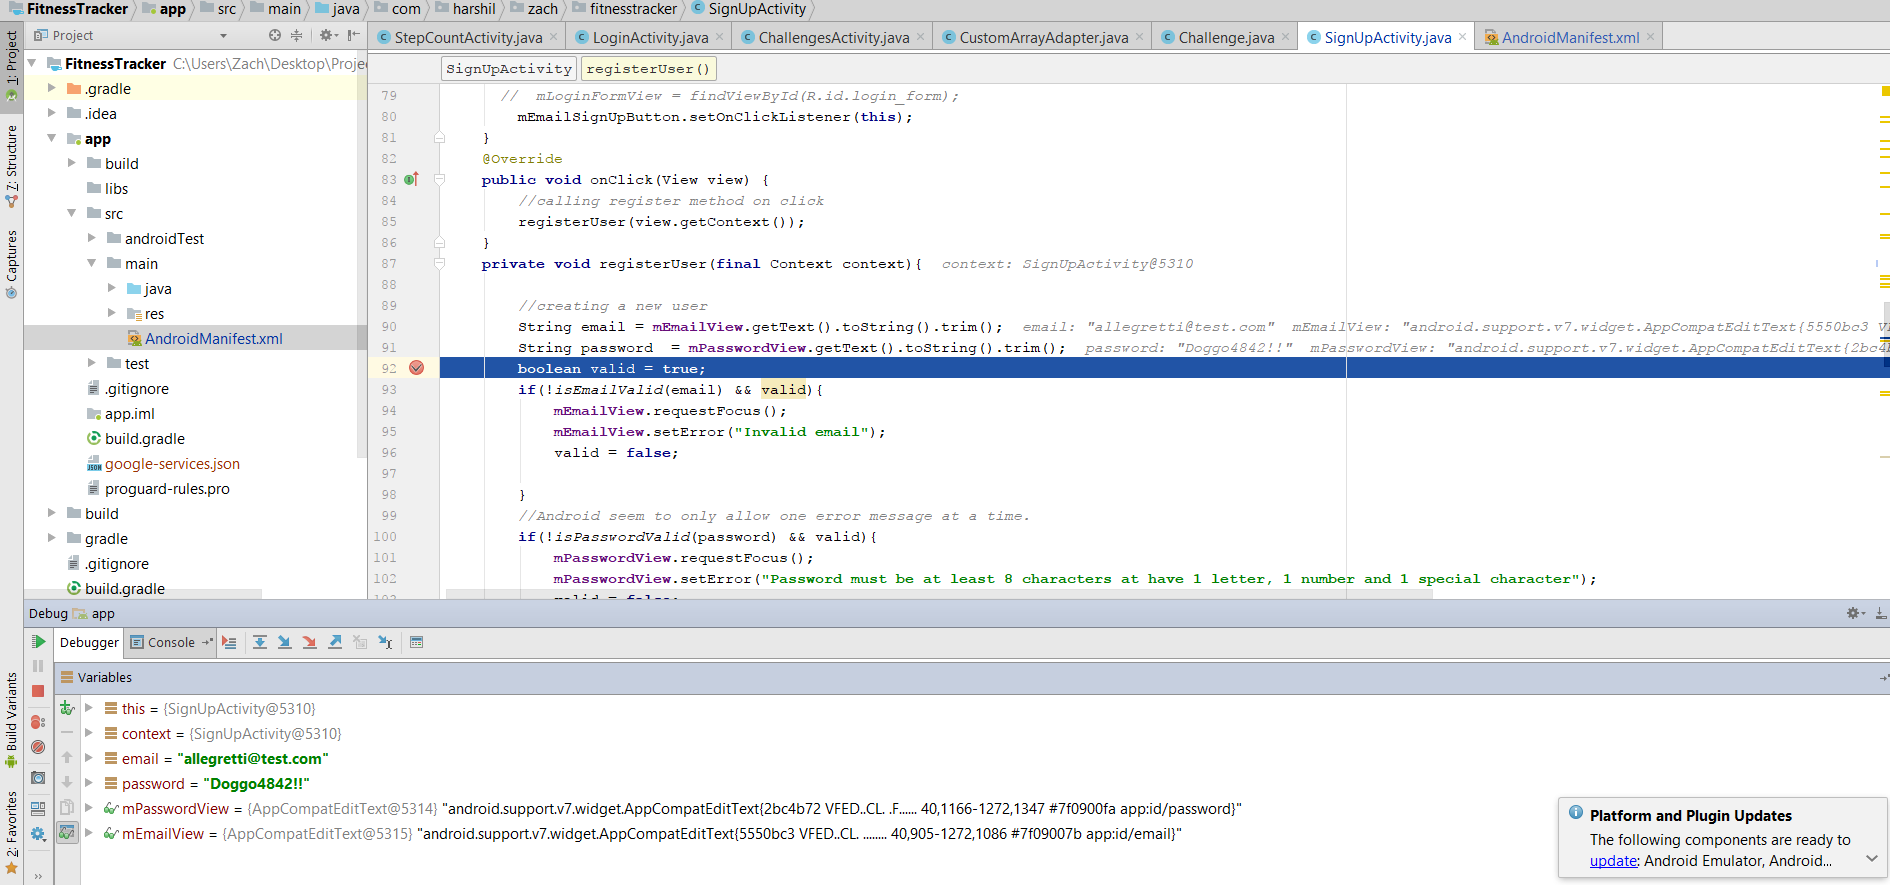Screen dimensions: 1890x885
Task: Expand the java folder under main
Action: pyautogui.click(x=112, y=288)
